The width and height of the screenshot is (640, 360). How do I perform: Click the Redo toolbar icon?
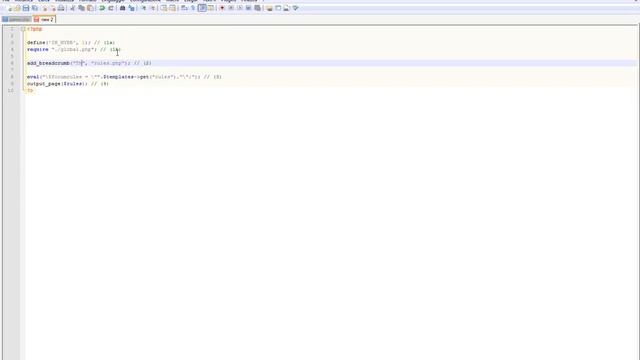coord(111,8)
